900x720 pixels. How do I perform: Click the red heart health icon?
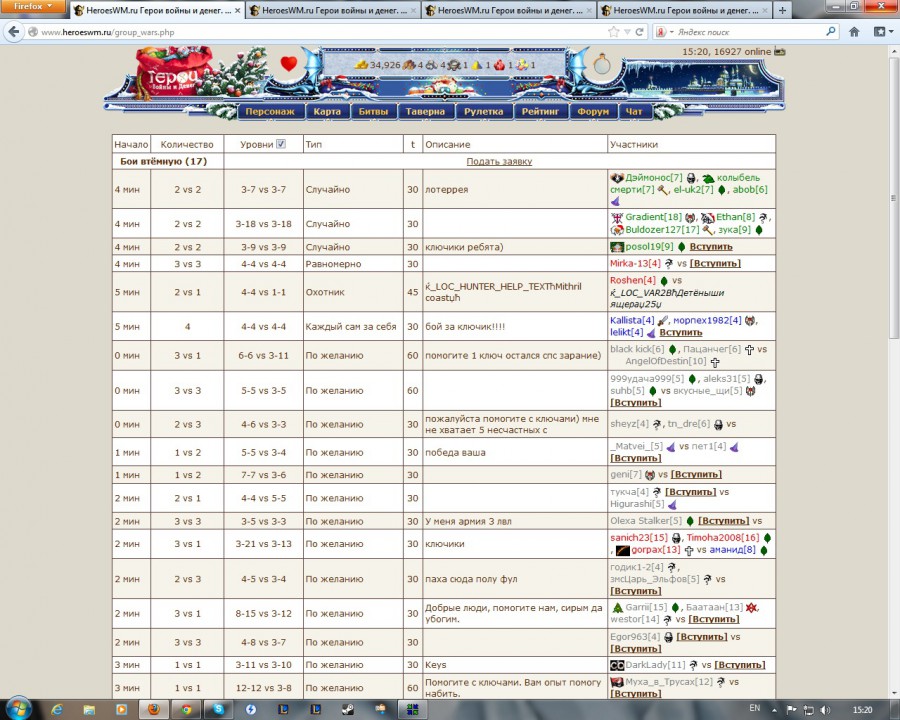point(289,63)
